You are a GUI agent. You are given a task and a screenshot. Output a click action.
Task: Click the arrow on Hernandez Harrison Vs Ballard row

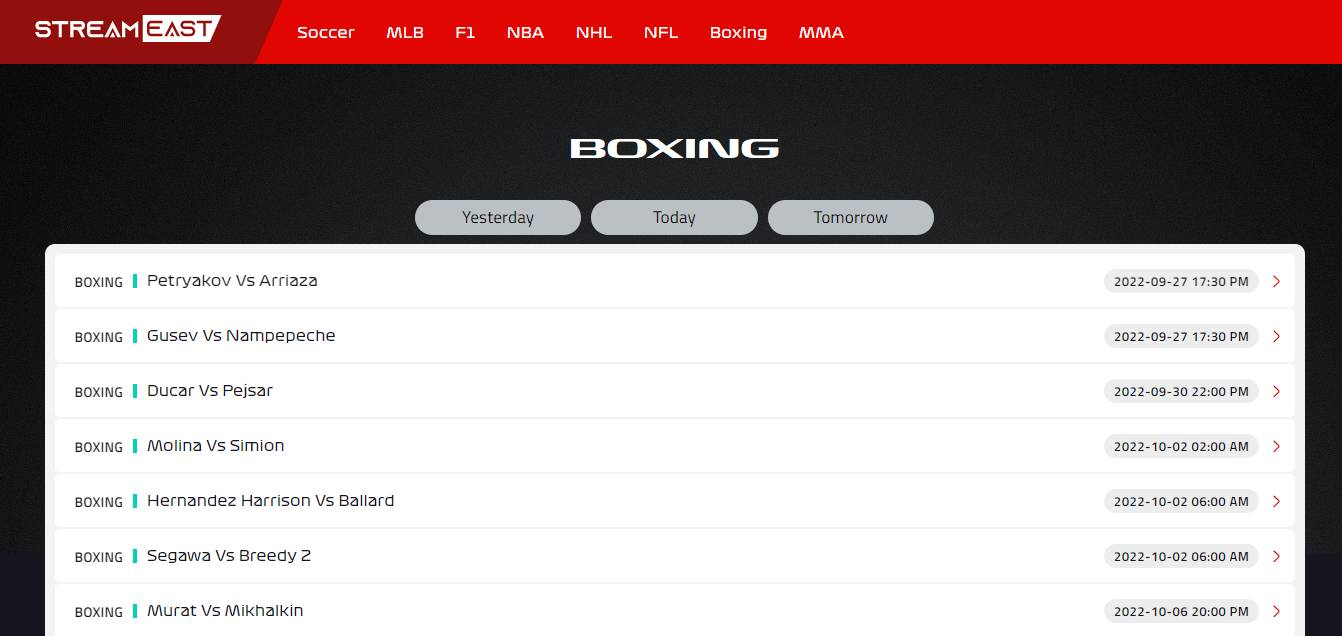coord(1276,502)
